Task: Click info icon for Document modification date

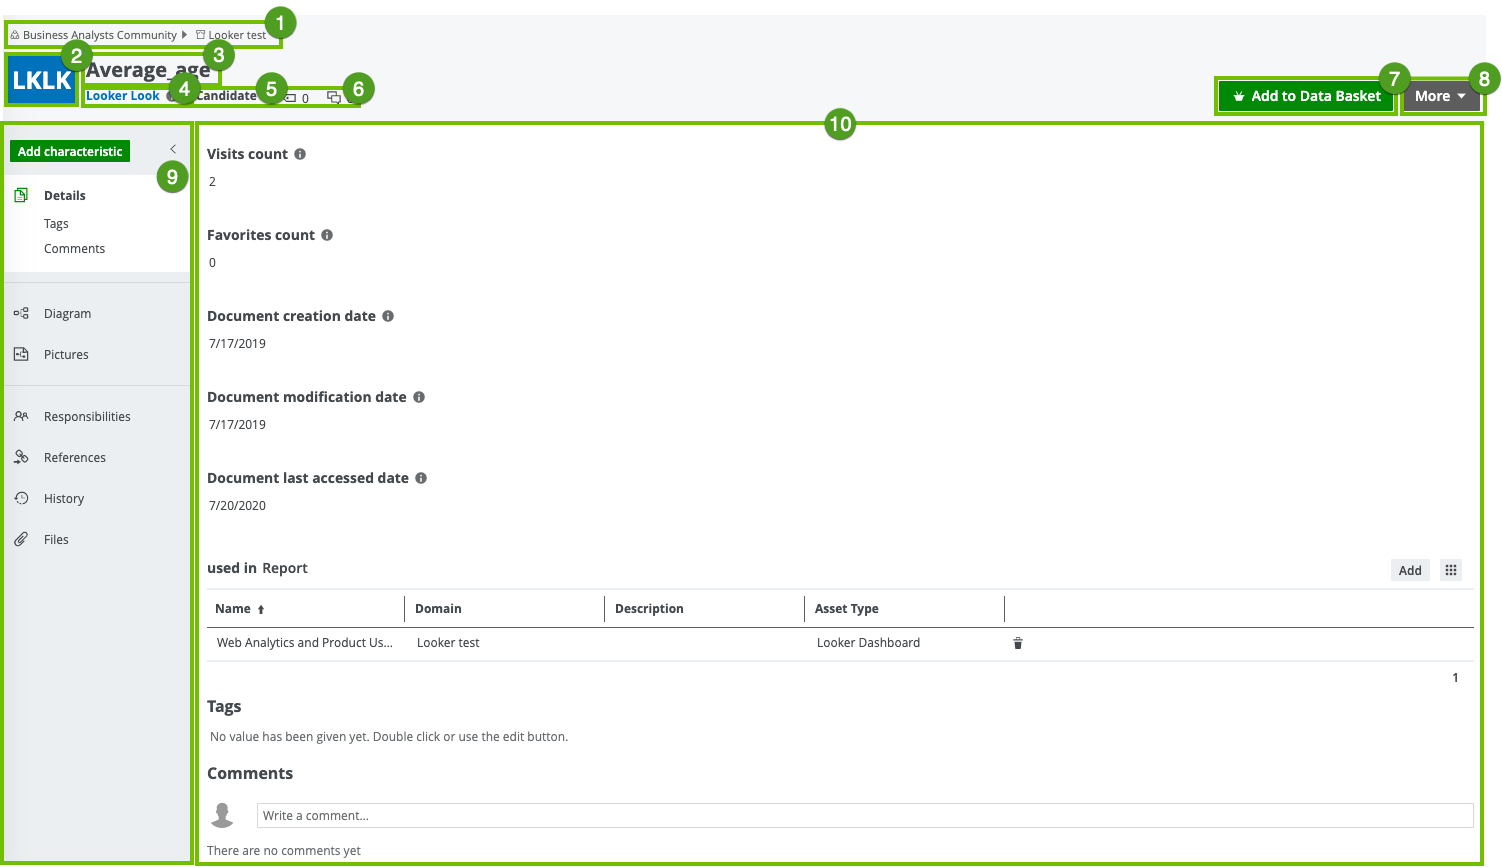Action: pyautogui.click(x=419, y=397)
